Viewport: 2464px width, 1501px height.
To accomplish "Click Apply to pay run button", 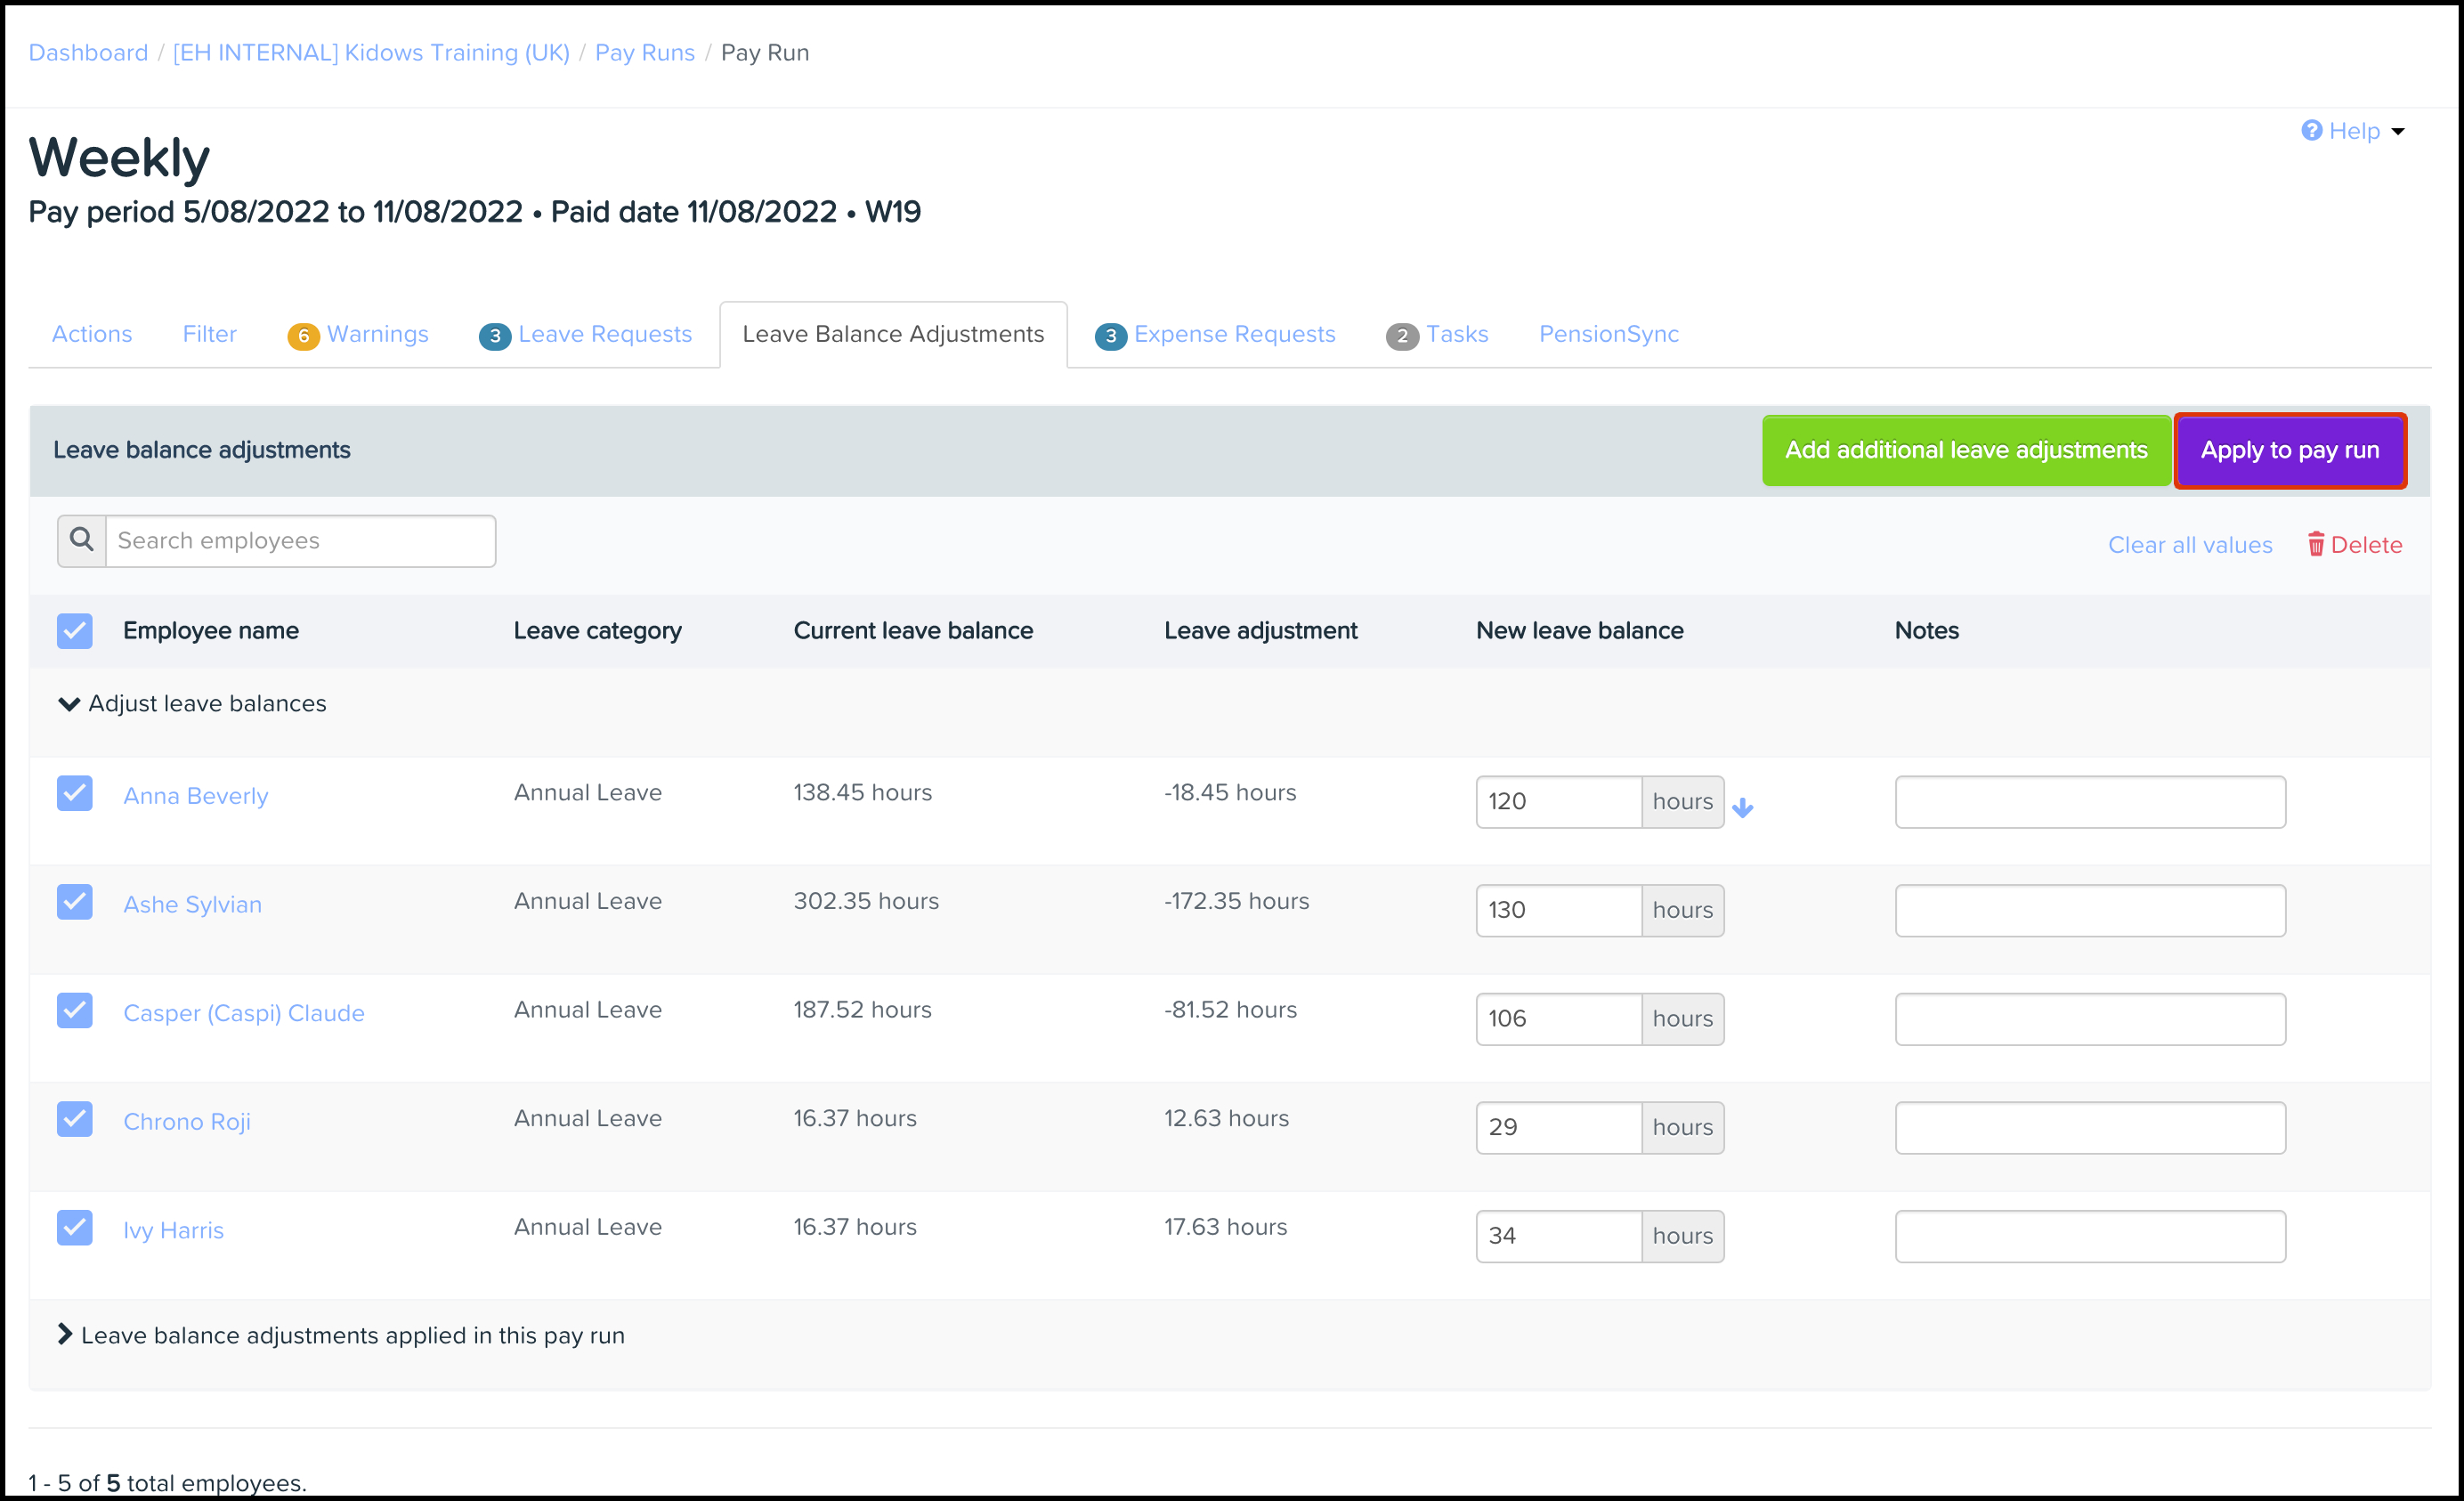I will coord(2289,450).
